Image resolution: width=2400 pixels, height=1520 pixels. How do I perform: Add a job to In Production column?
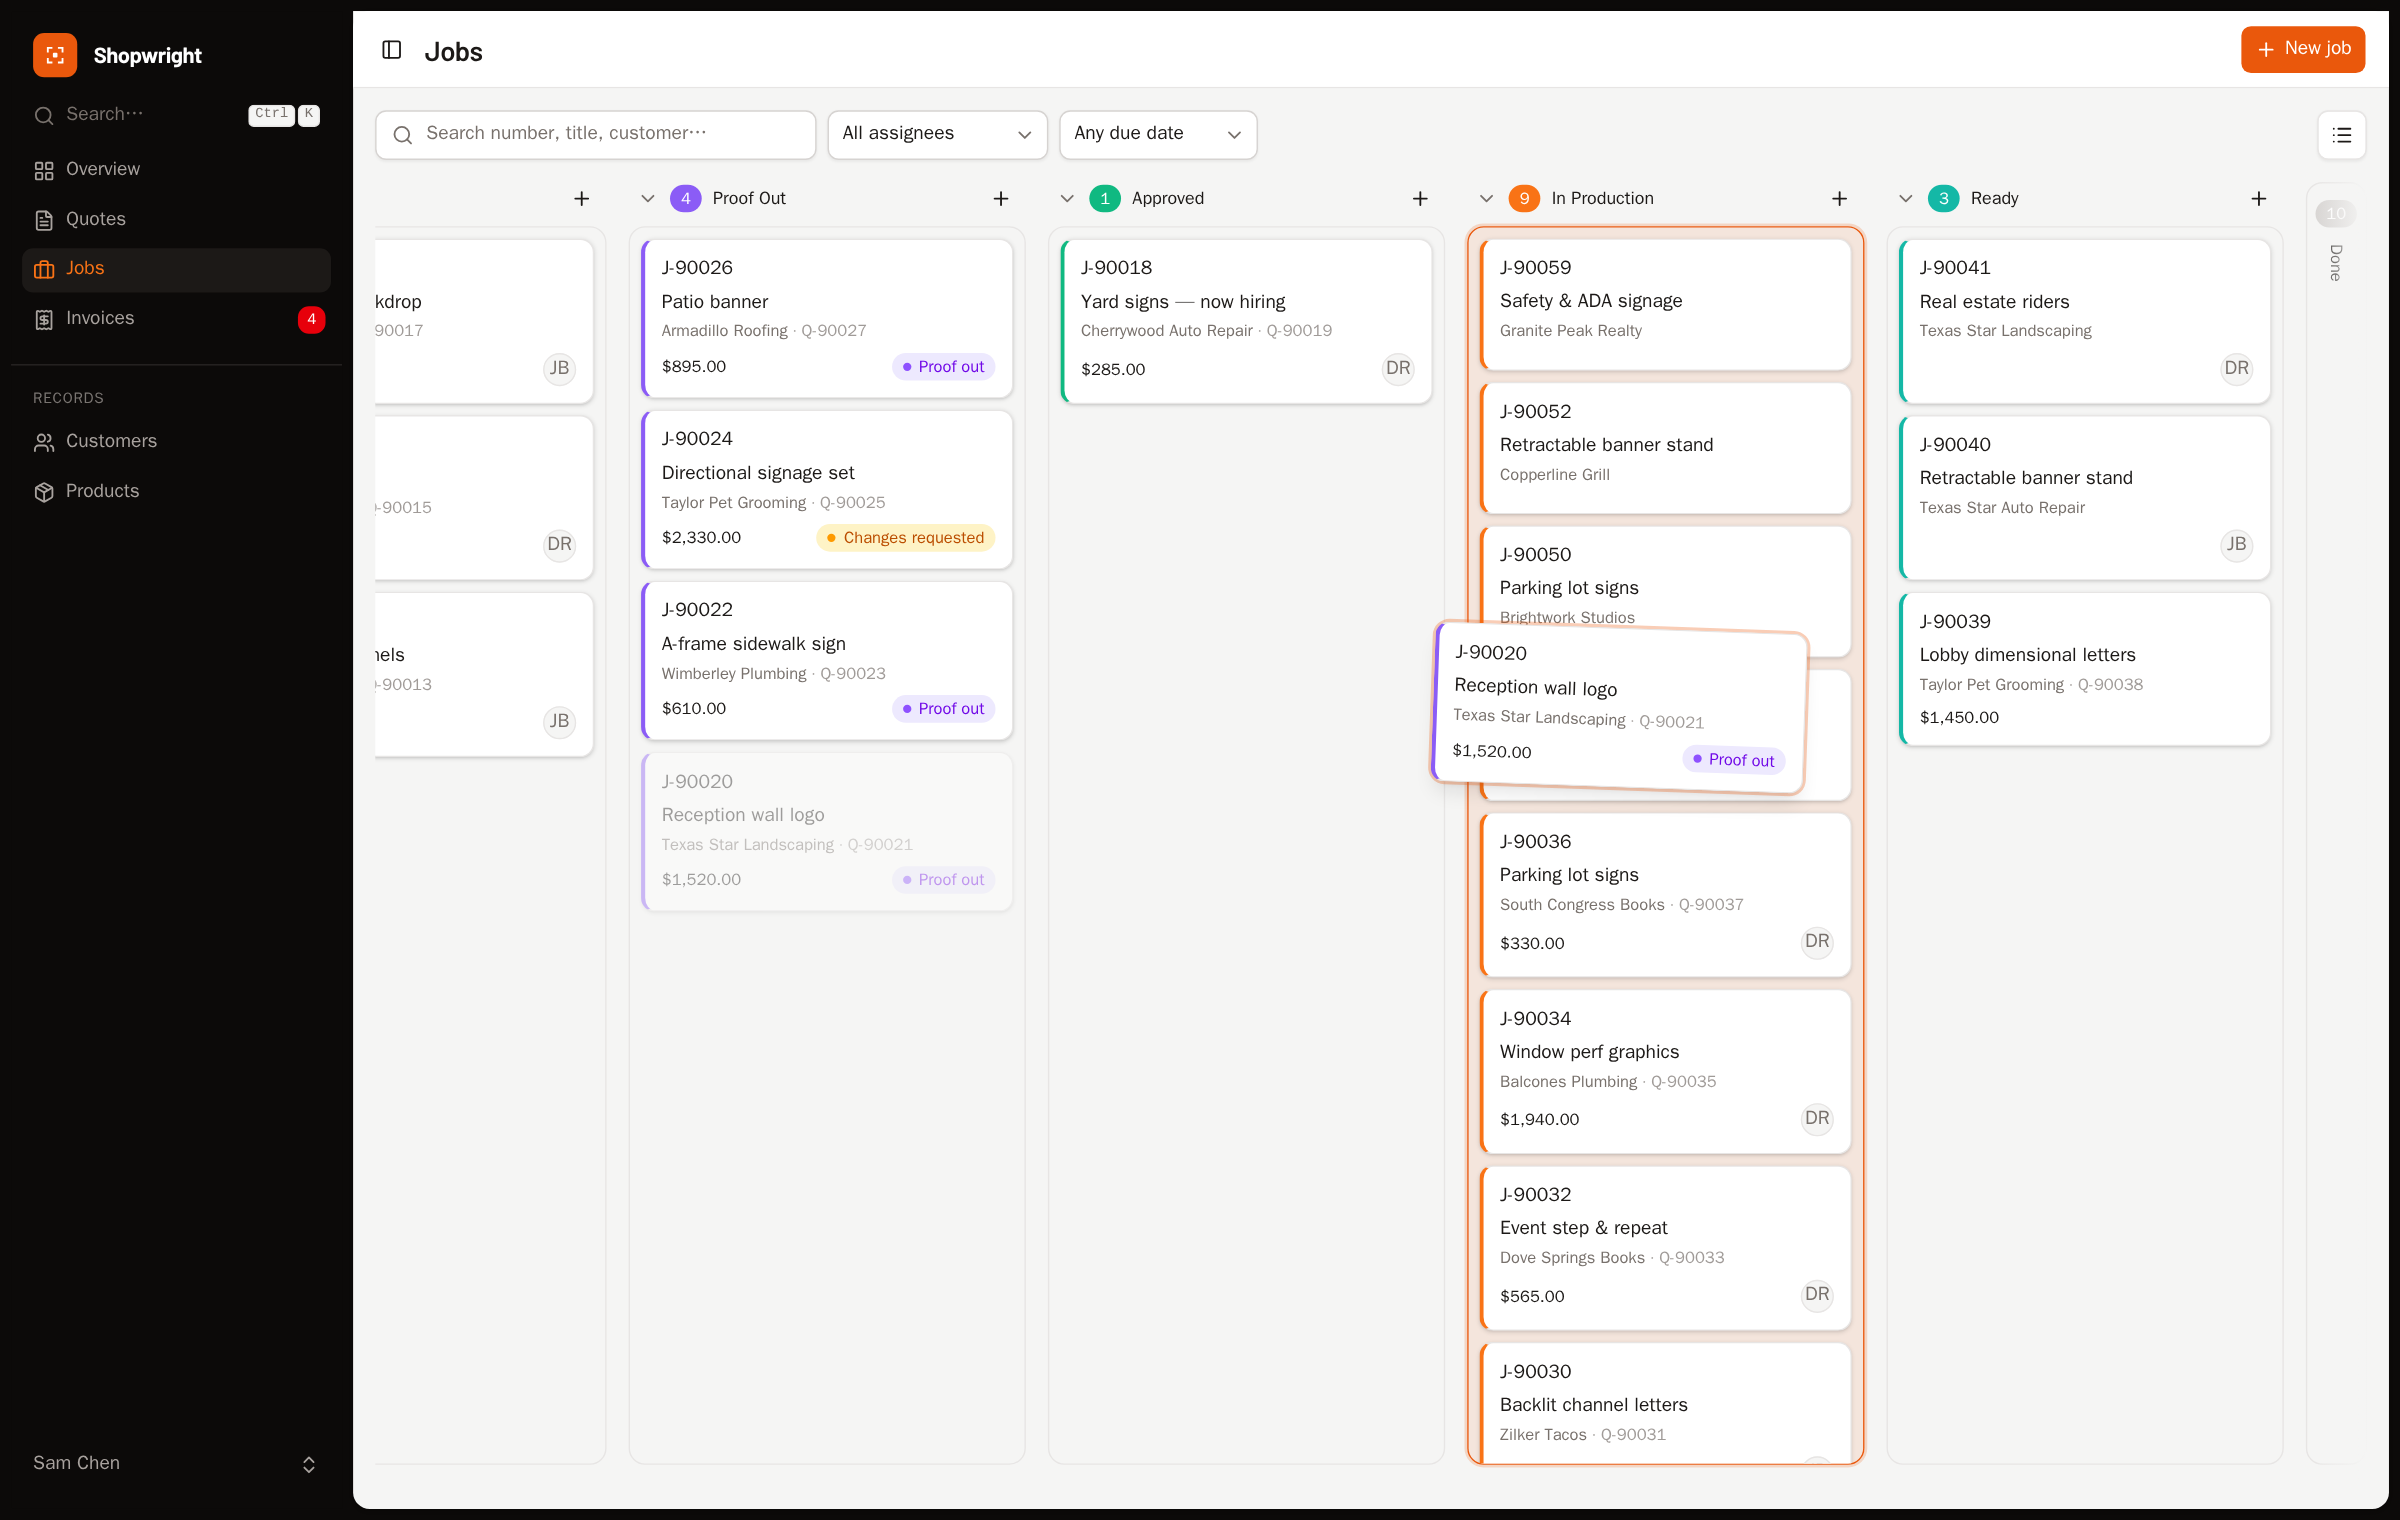click(x=1839, y=199)
